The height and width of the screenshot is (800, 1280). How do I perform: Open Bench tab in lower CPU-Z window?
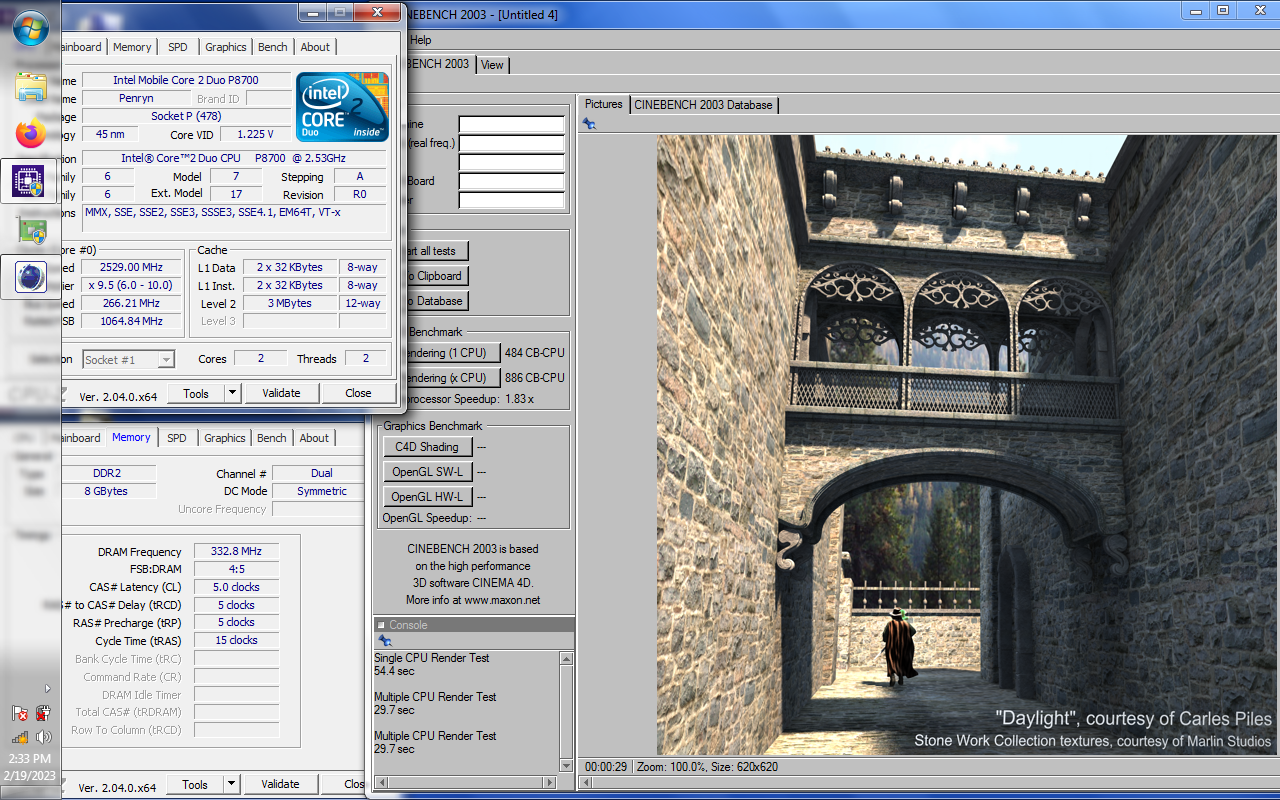pyautogui.click(x=272, y=438)
